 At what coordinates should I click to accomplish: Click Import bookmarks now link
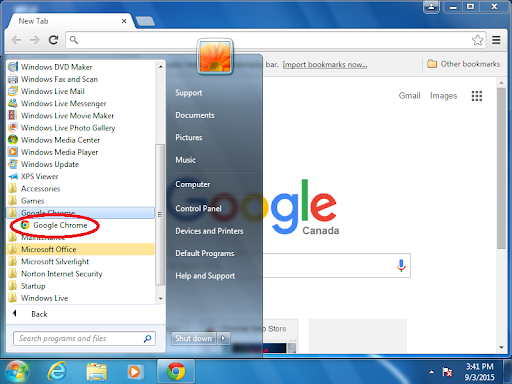click(x=325, y=65)
